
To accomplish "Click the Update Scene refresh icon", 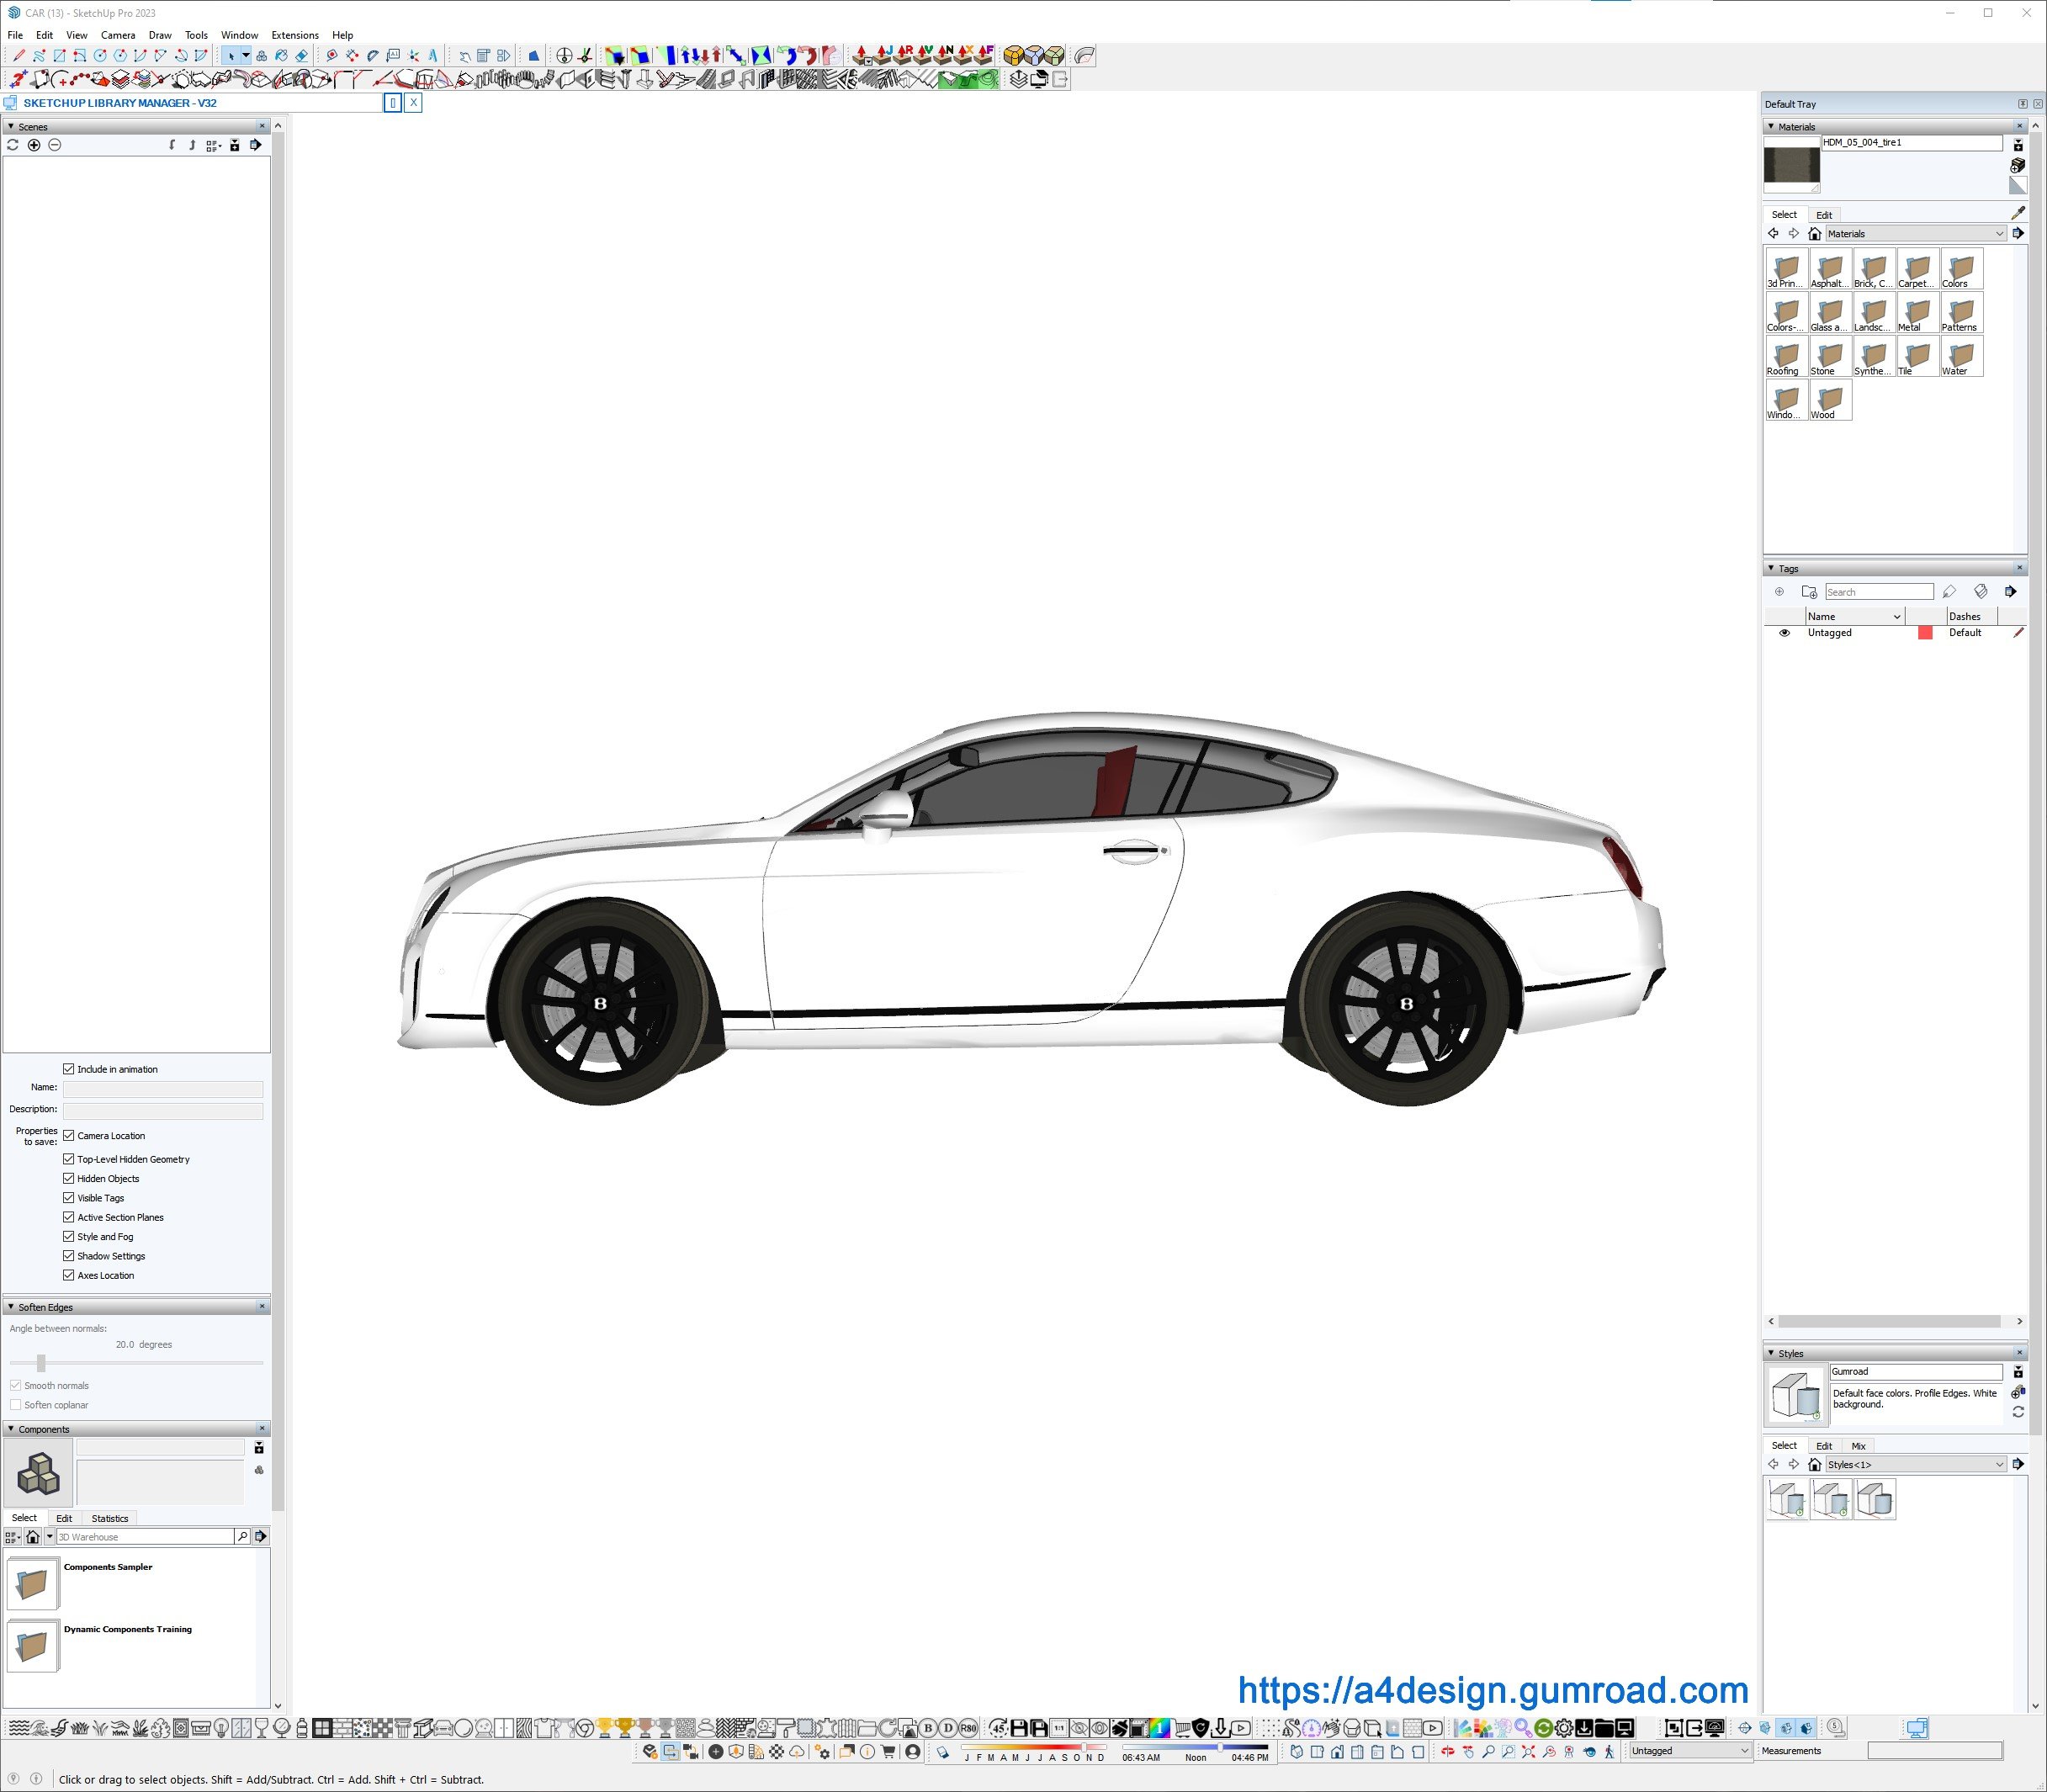I will coord(13,145).
